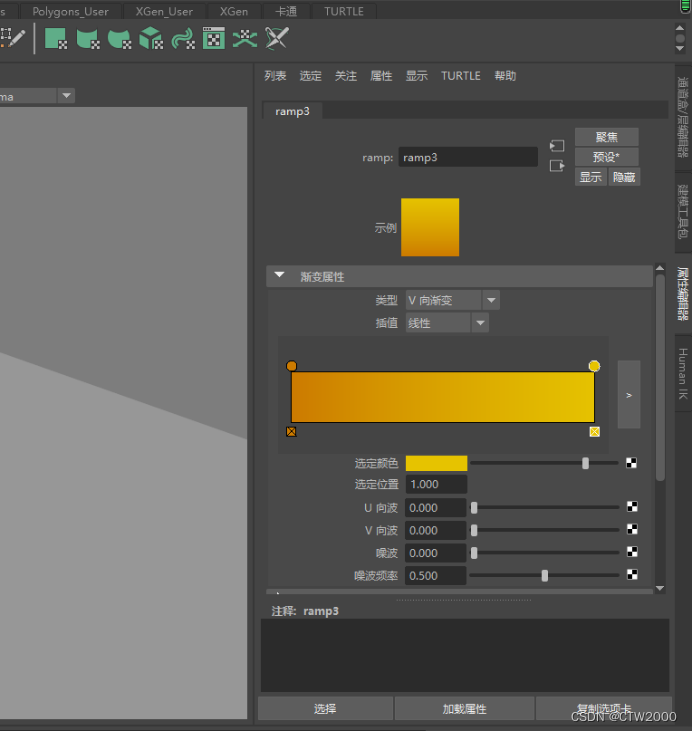
Task: Click the 选定颜色 checker map button
Action: (x=631, y=463)
